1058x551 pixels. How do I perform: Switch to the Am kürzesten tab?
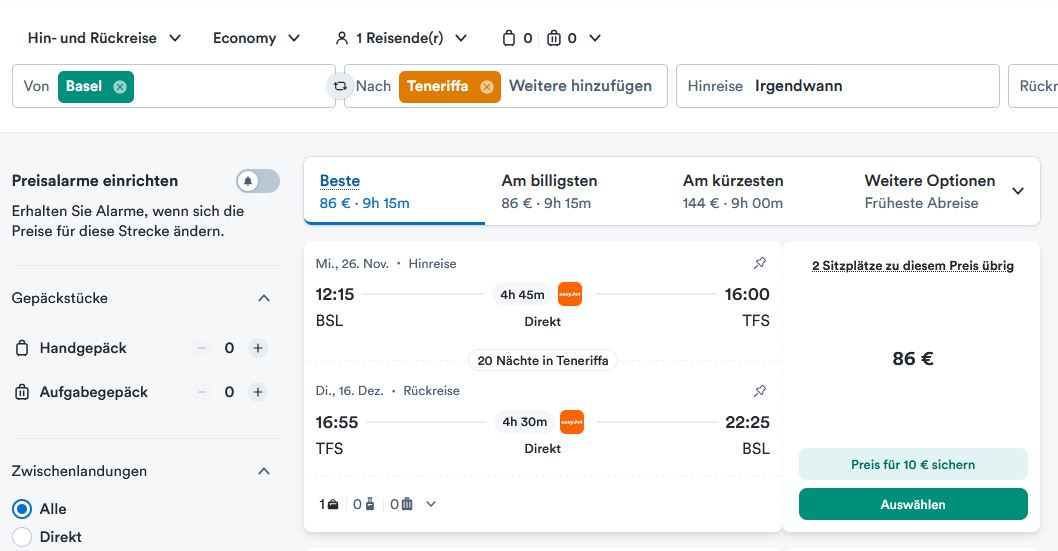pyautogui.click(x=732, y=191)
